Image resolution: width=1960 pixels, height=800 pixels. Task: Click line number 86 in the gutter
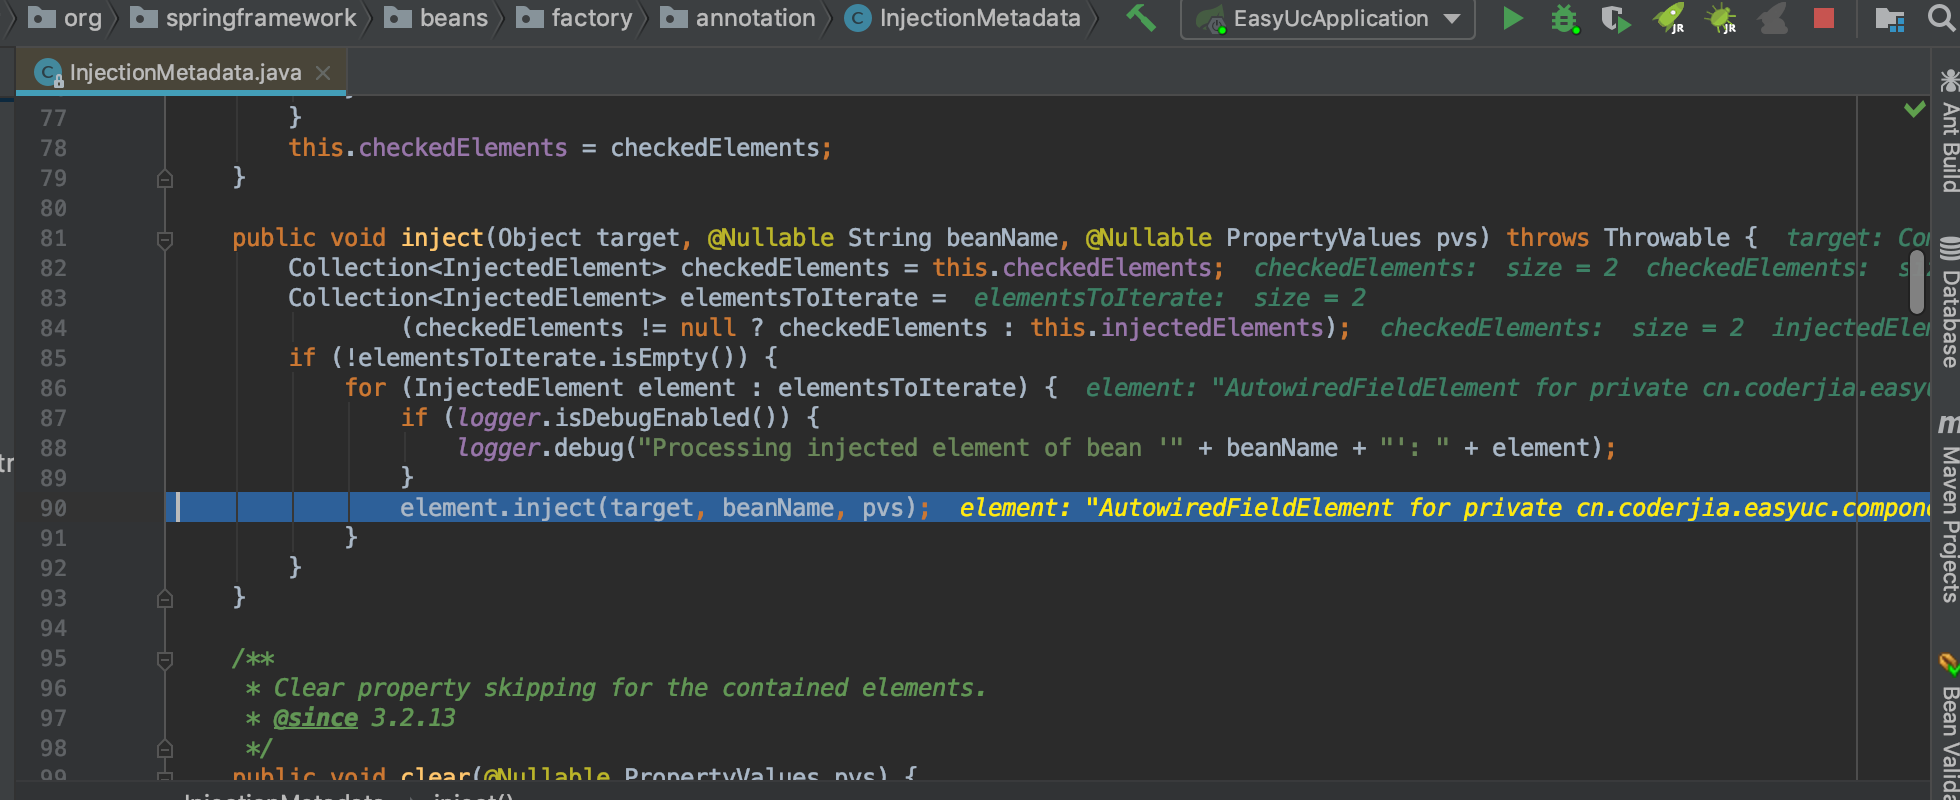click(53, 388)
